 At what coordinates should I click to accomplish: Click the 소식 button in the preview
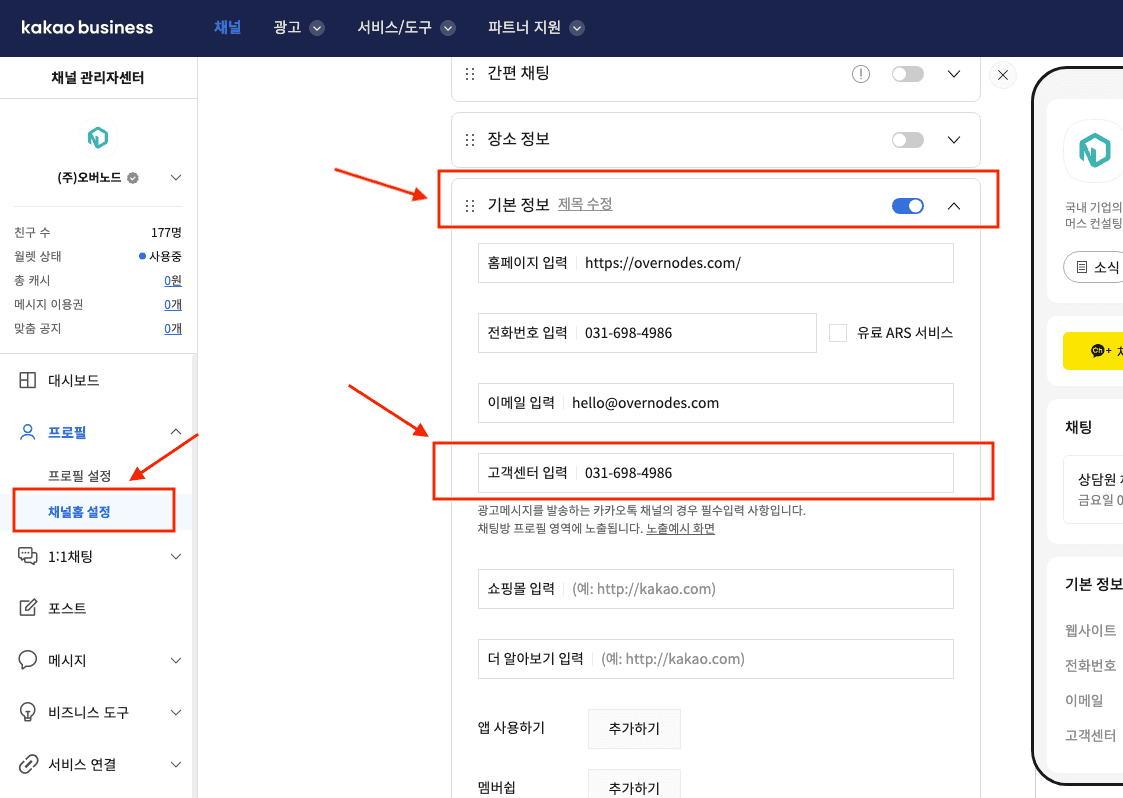[x=1095, y=267]
